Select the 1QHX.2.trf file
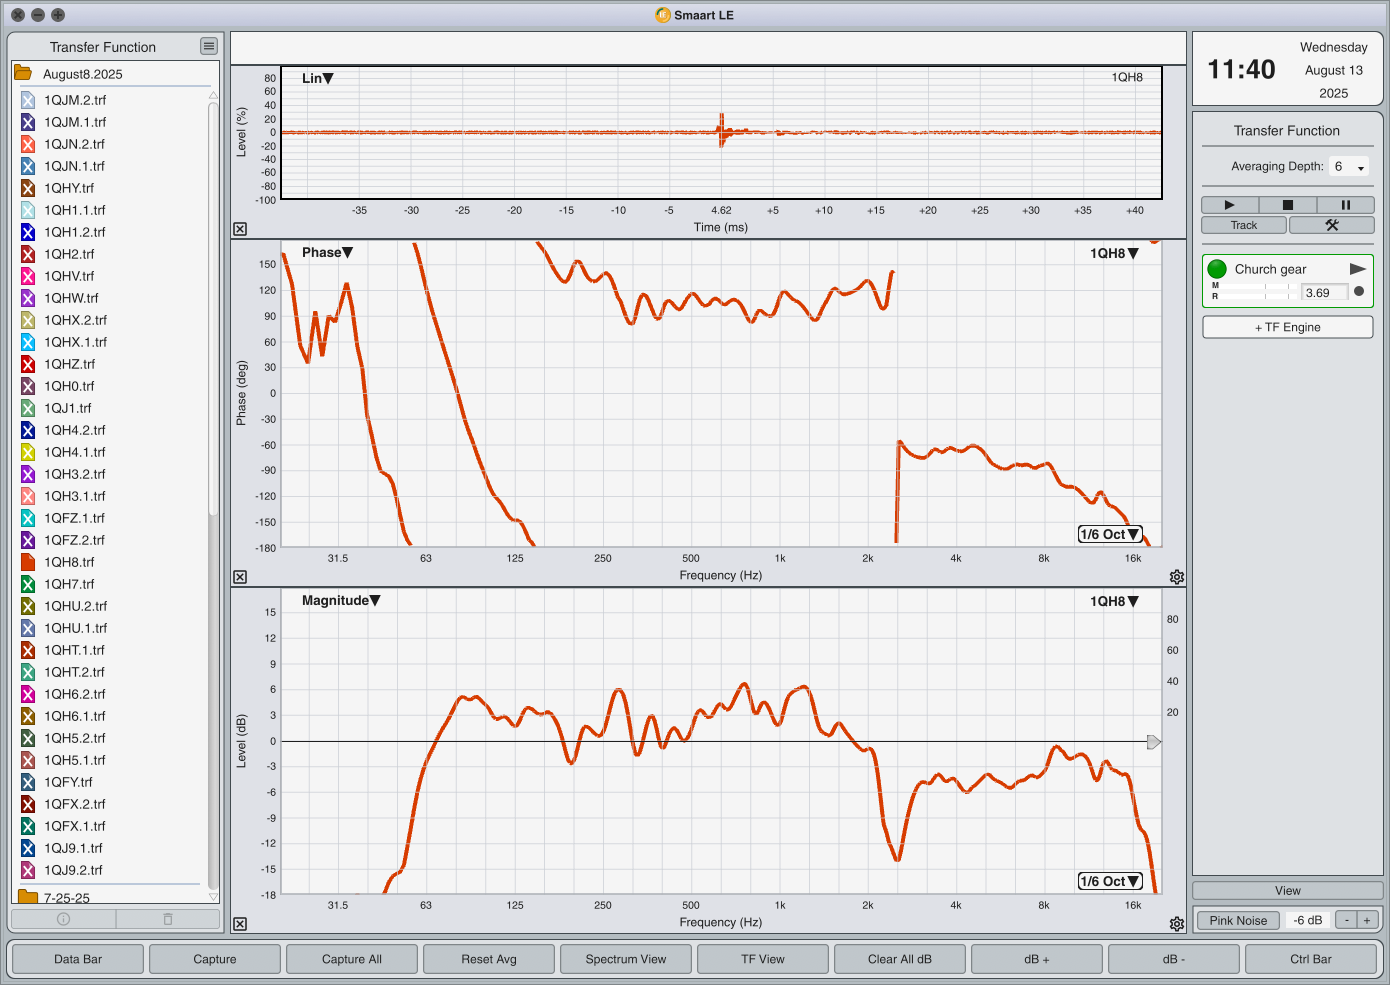The height and width of the screenshot is (985, 1390). tap(75, 320)
